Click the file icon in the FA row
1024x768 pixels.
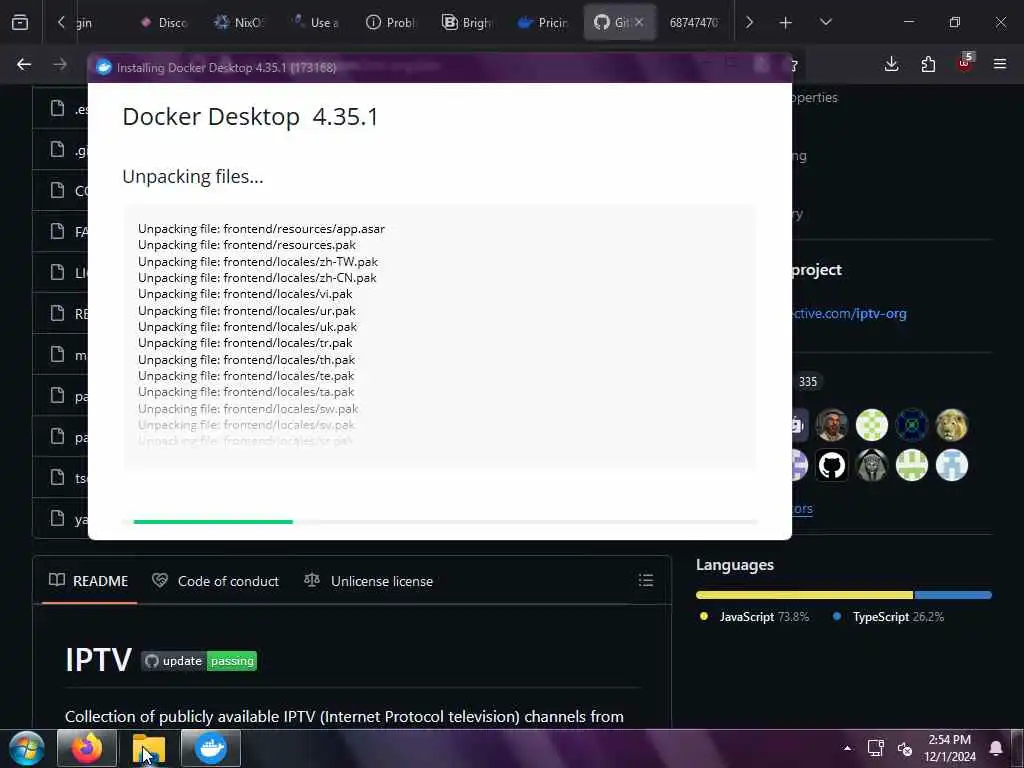[57, 231]
